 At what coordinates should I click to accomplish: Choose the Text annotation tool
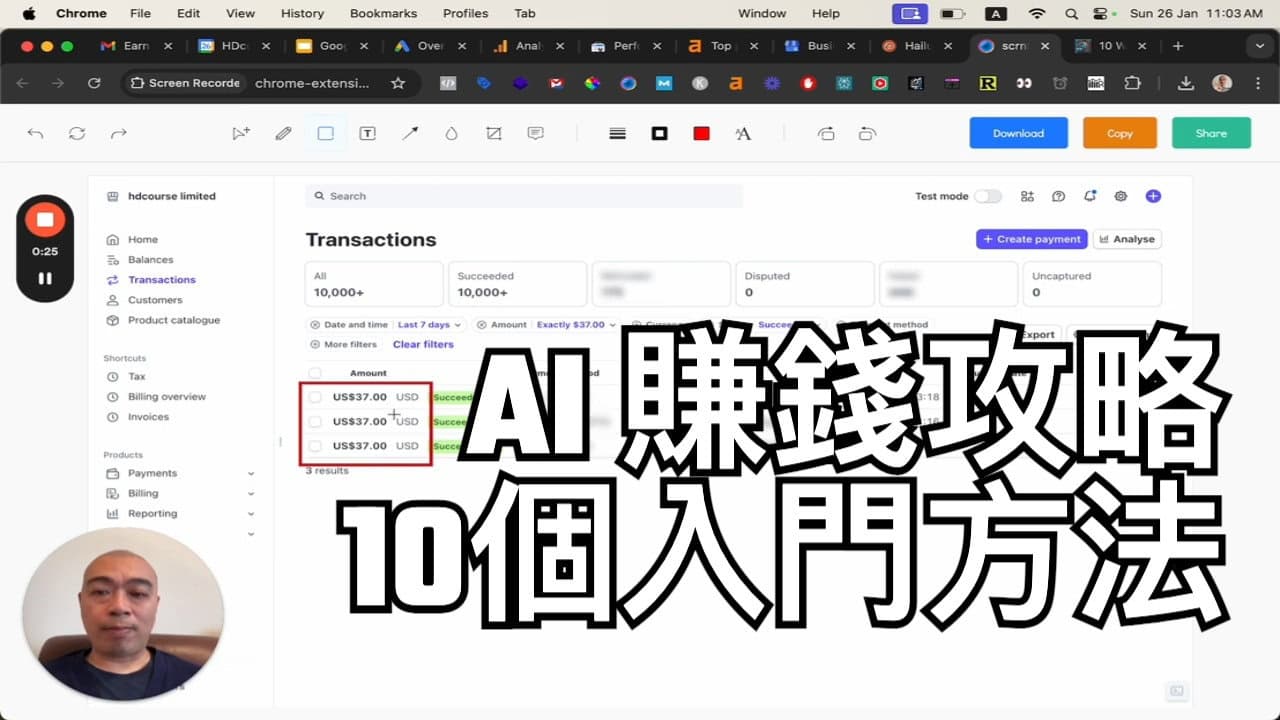(367, 133)
